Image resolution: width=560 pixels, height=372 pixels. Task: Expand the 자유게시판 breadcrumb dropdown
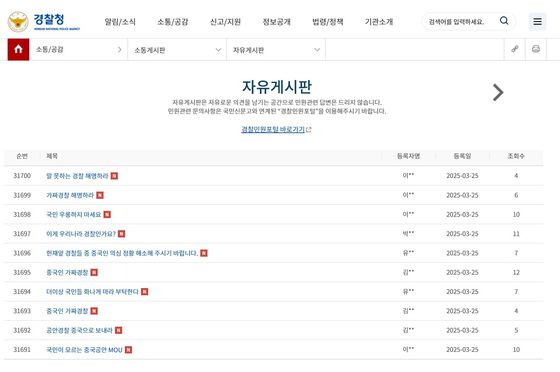coord(276,50)
